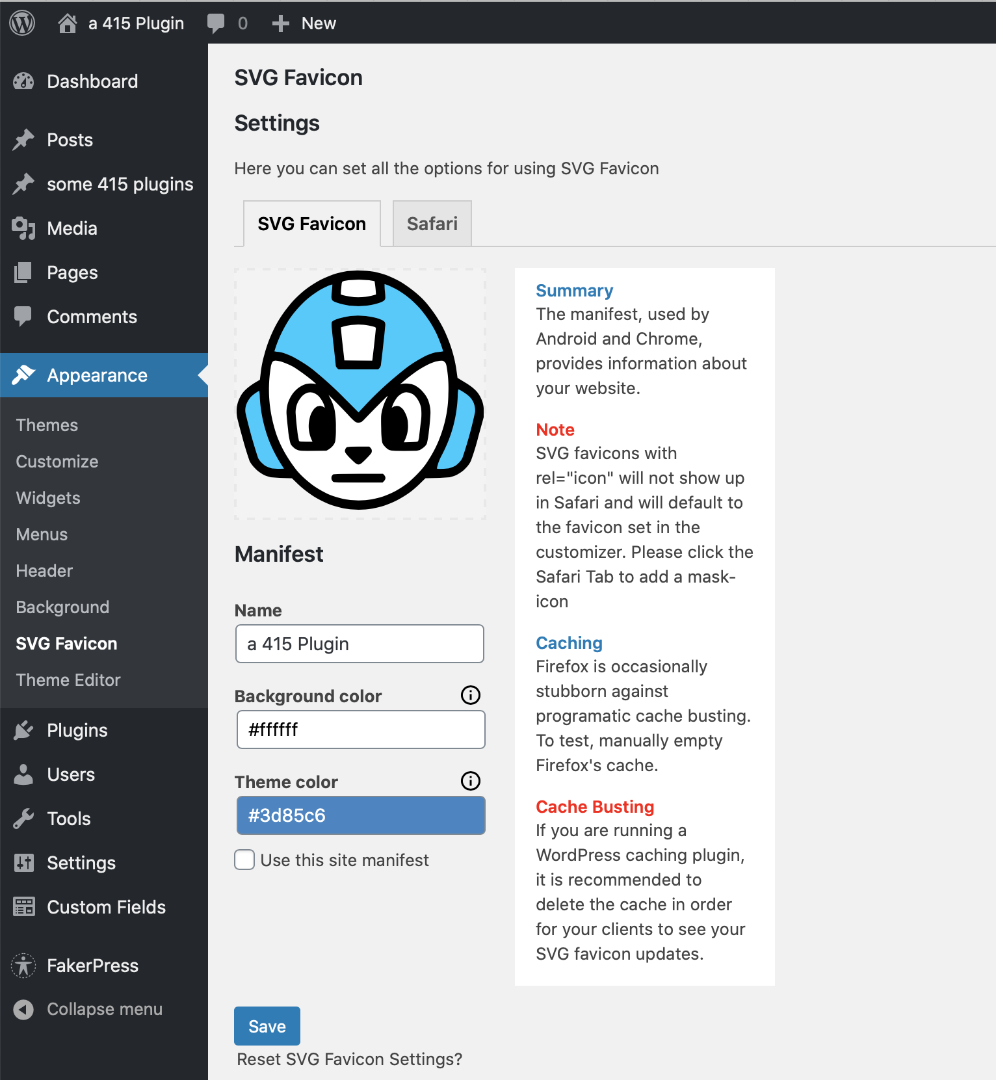
Task: Click the Appearance paintbrush icon
Action: [23, 375]
